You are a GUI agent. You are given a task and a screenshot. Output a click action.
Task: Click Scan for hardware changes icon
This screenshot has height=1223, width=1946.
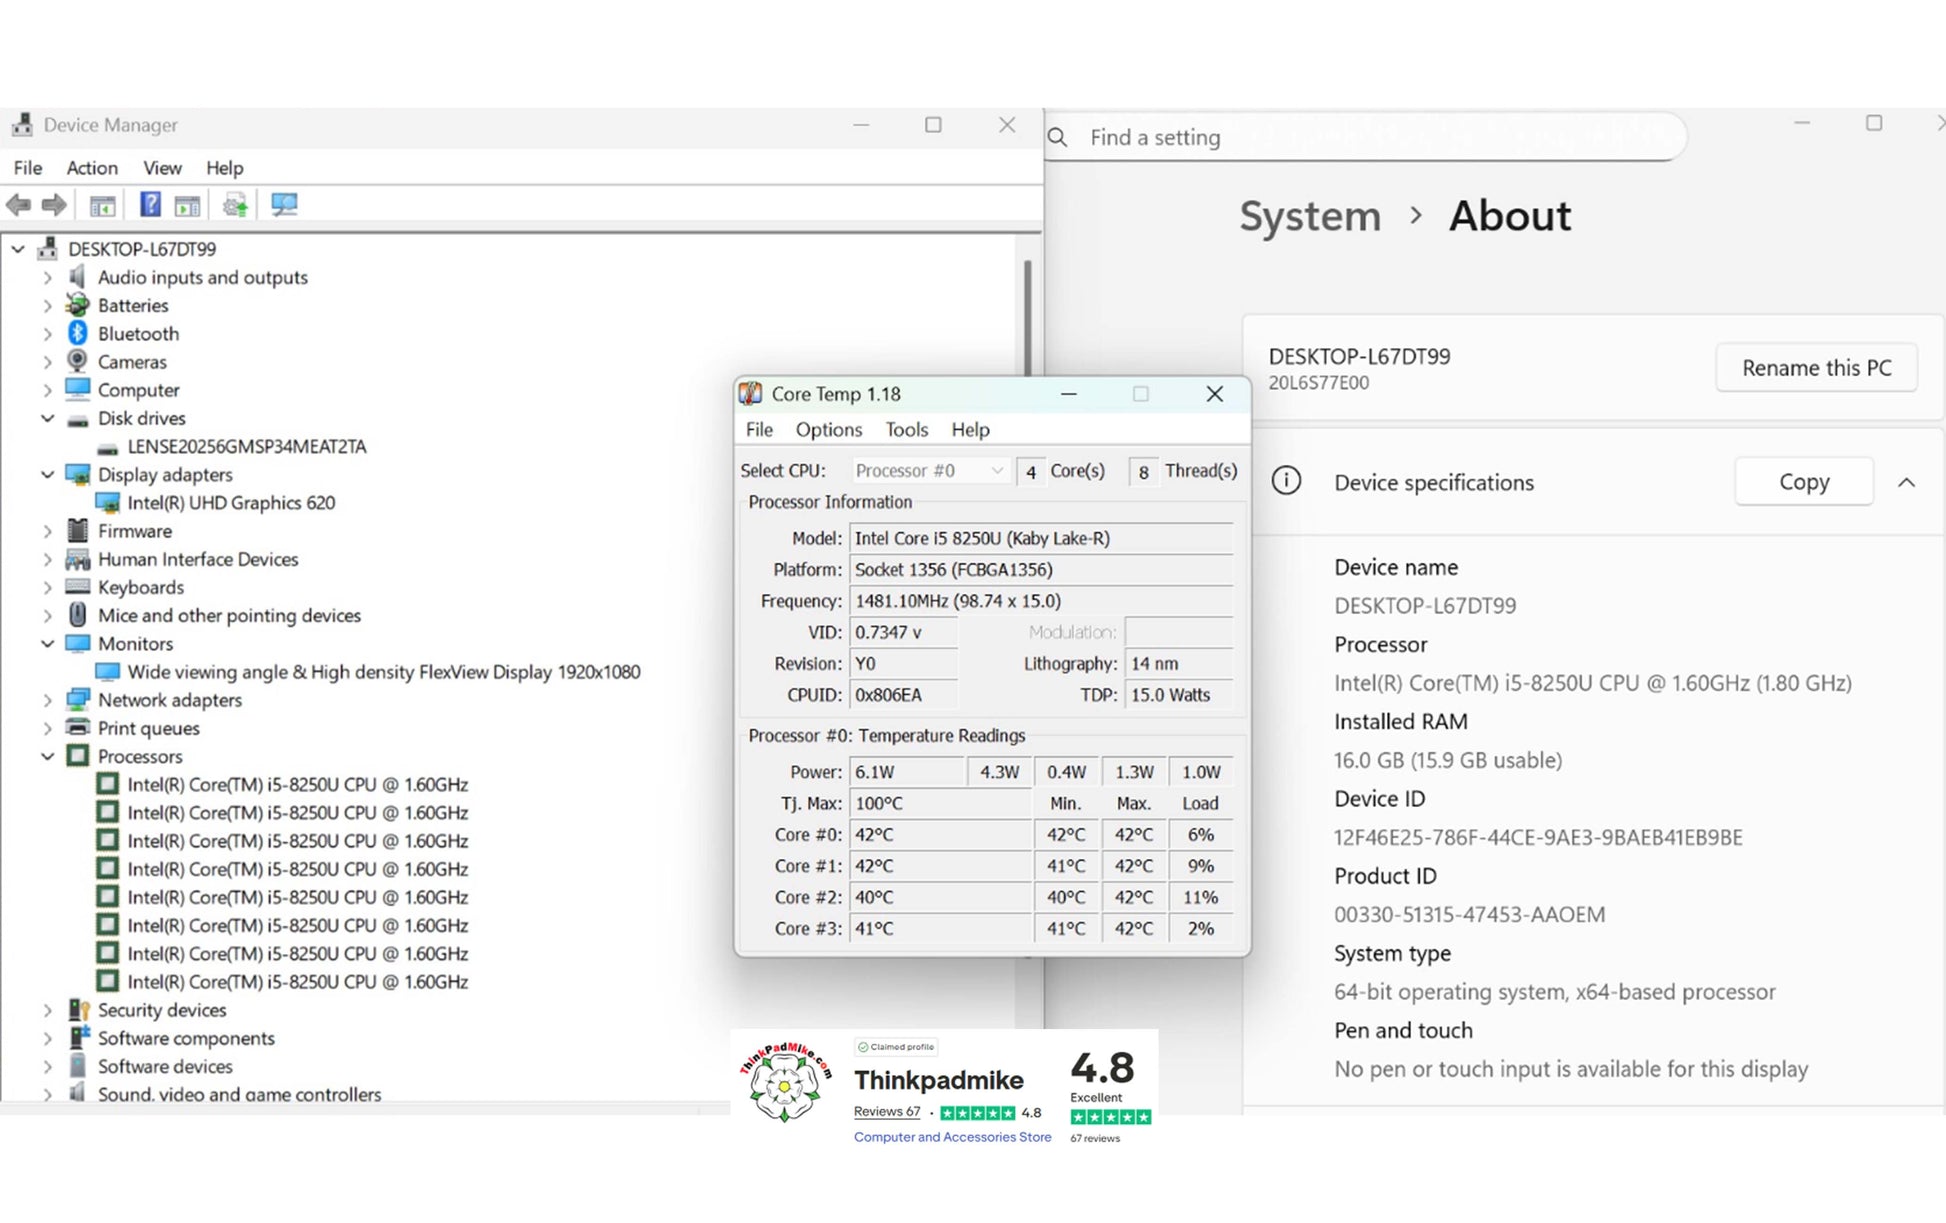tap(284, 205)
